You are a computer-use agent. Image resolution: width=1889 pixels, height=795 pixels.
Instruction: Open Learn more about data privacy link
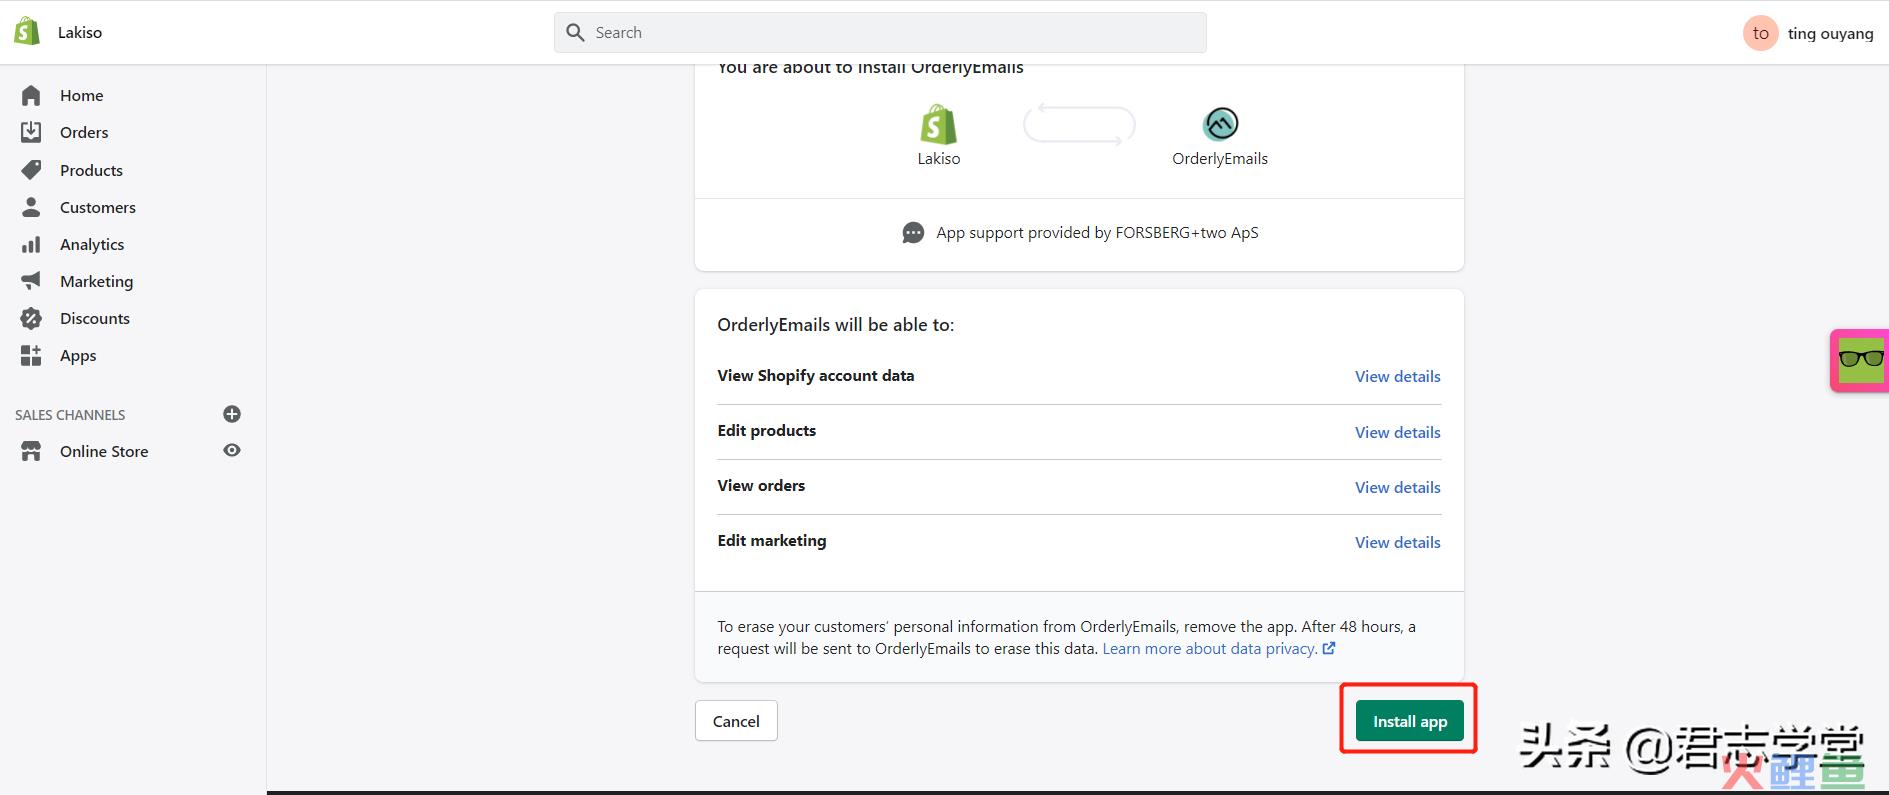click(x=1209, y=648)
